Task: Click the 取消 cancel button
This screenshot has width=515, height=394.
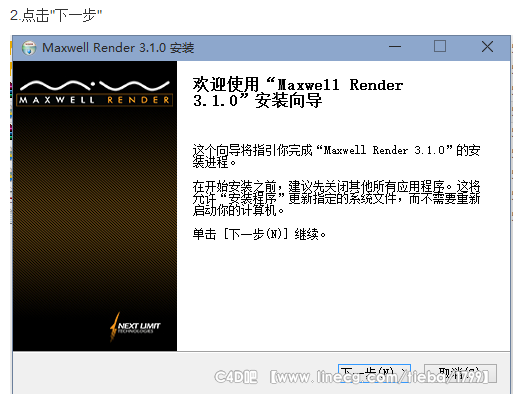Action: click(x=460, y=373)
